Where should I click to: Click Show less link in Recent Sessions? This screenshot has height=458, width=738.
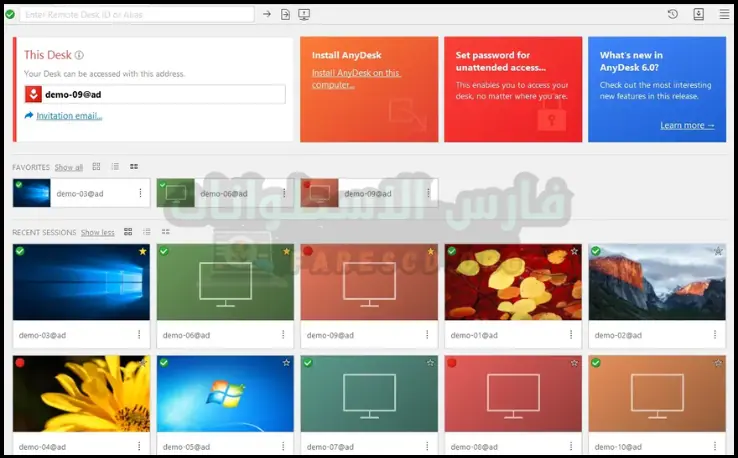click(97, 232)
